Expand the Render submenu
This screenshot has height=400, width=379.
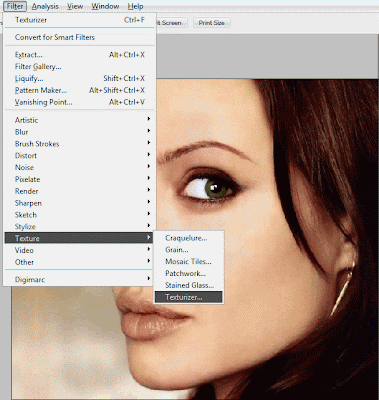(x=80, y=191)
